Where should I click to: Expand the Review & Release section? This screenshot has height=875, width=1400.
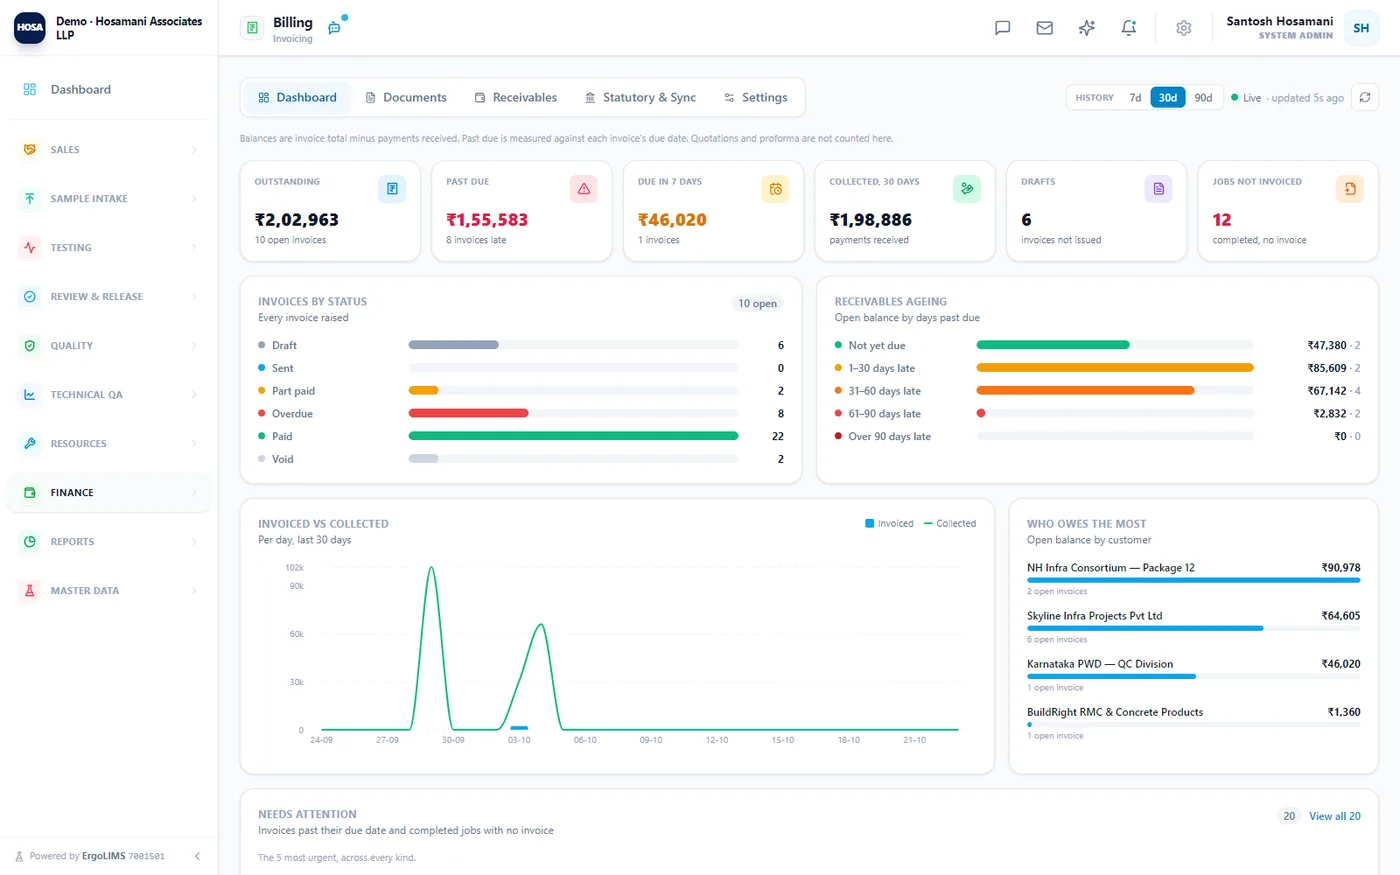[109, 296]
